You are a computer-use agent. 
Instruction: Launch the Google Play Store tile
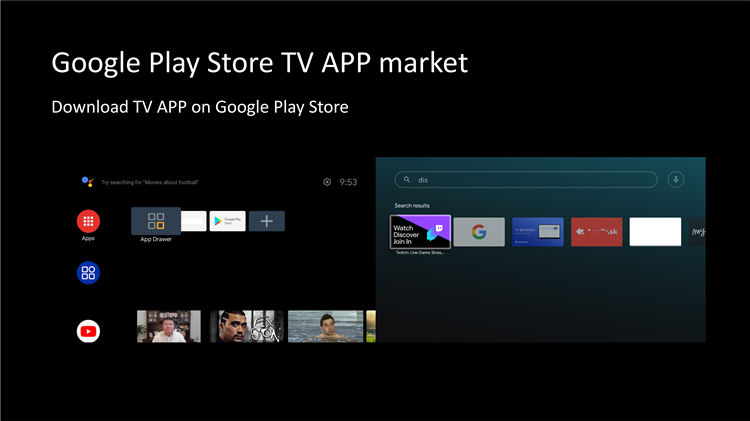tap(228, 221)
